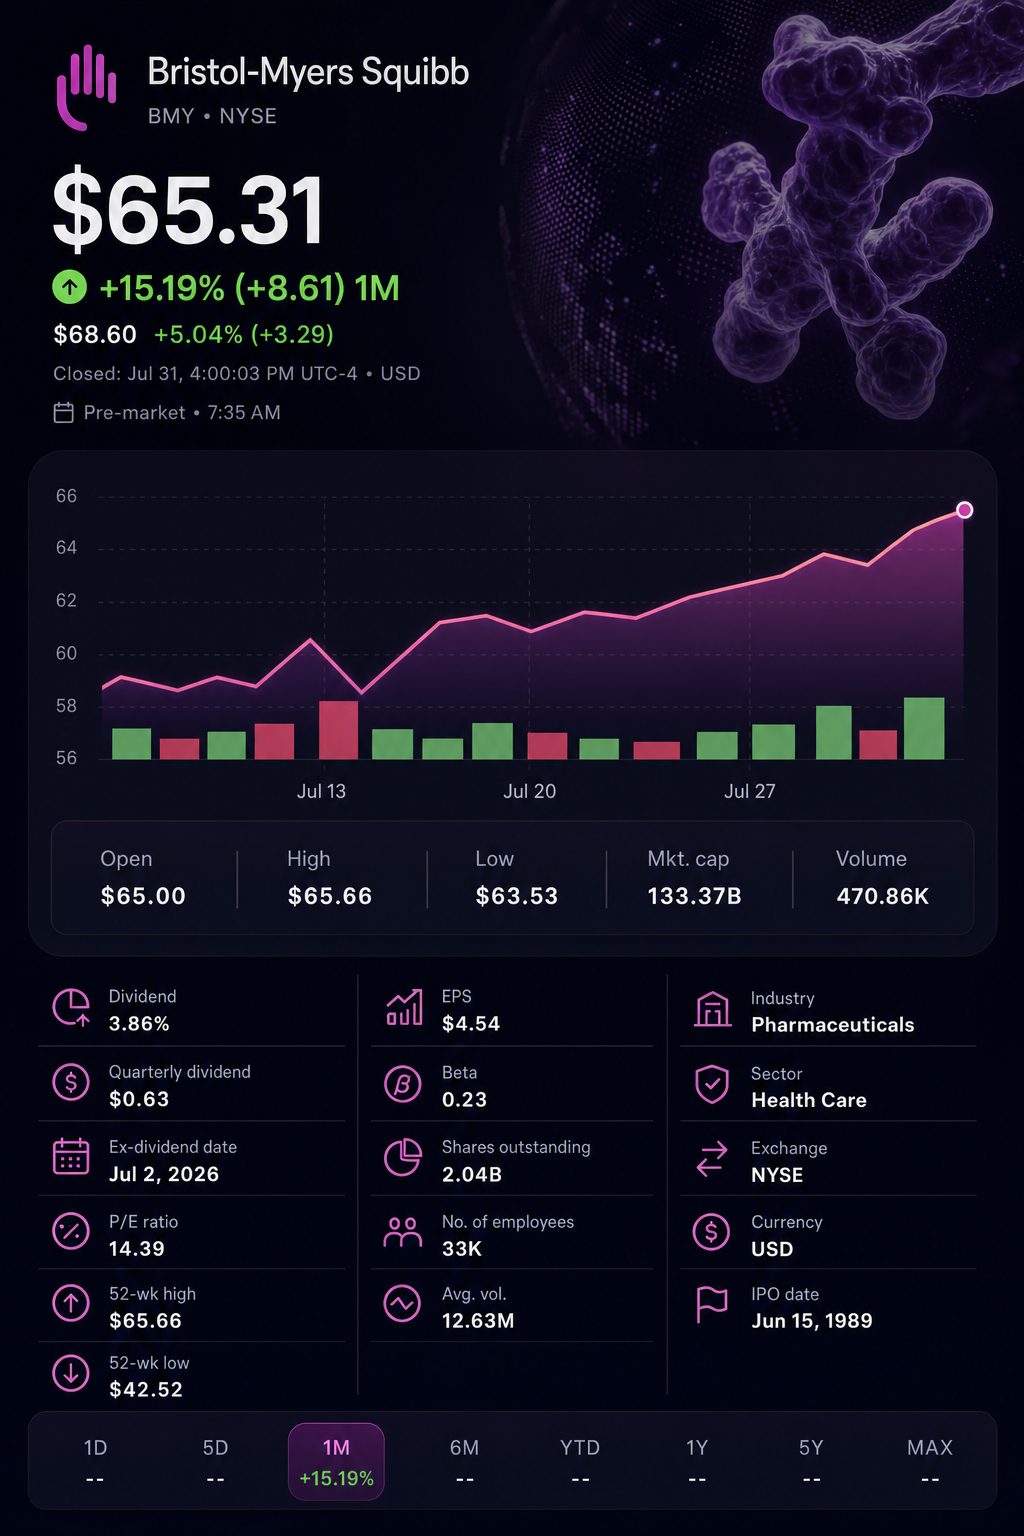1024x1536 pixels.
Task: Click the Currency dollar coin icon
Action: 712,1232
